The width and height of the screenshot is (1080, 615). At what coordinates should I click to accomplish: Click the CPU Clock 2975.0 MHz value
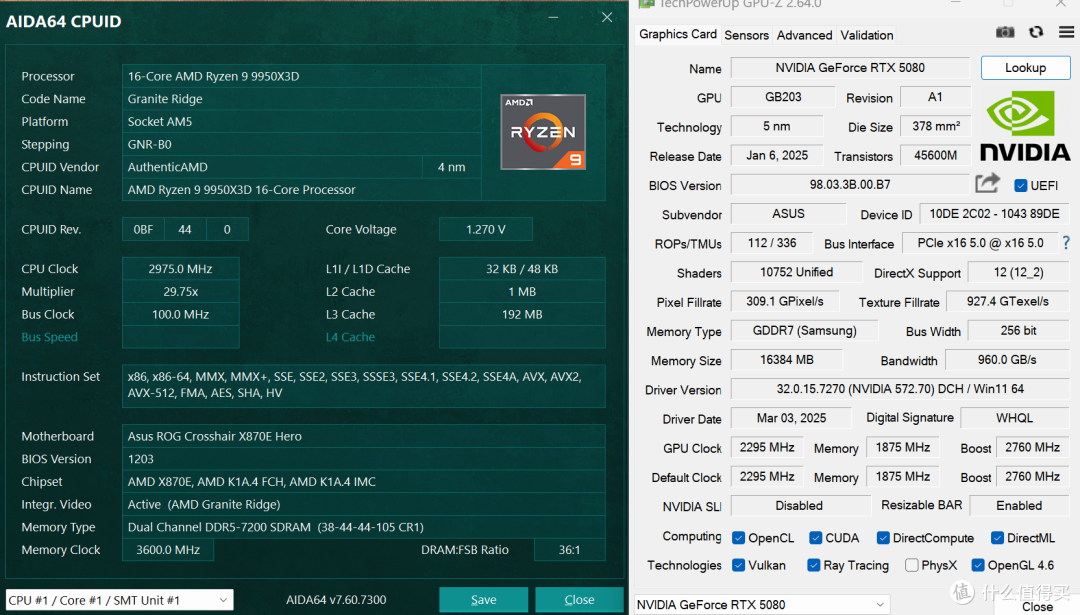point(180,269)
